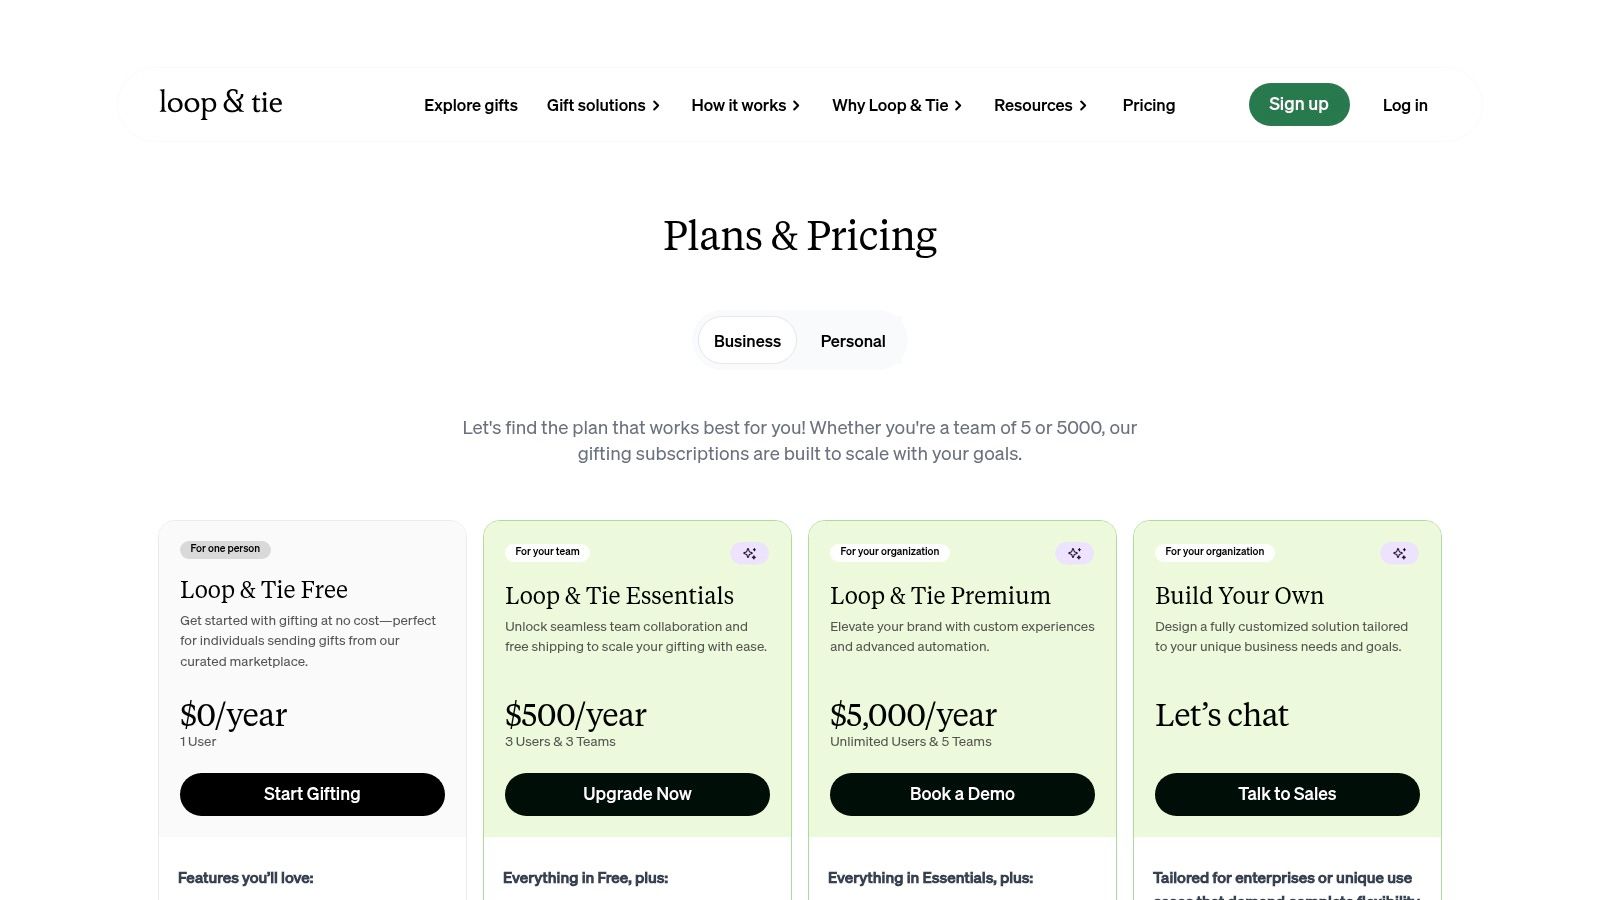Click the Sign up button
This screenshot has width=1600, height=900.
(1298, 104)
